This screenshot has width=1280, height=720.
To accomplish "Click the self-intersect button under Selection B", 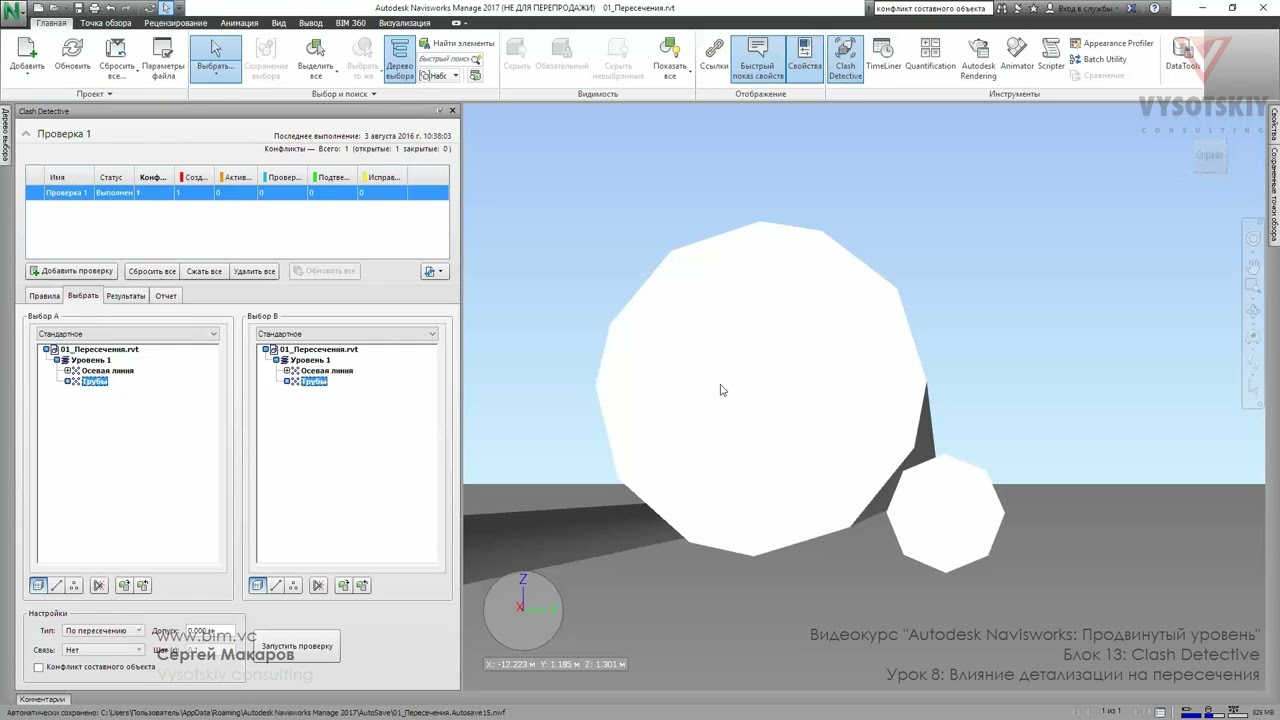I will click(318, 586).
